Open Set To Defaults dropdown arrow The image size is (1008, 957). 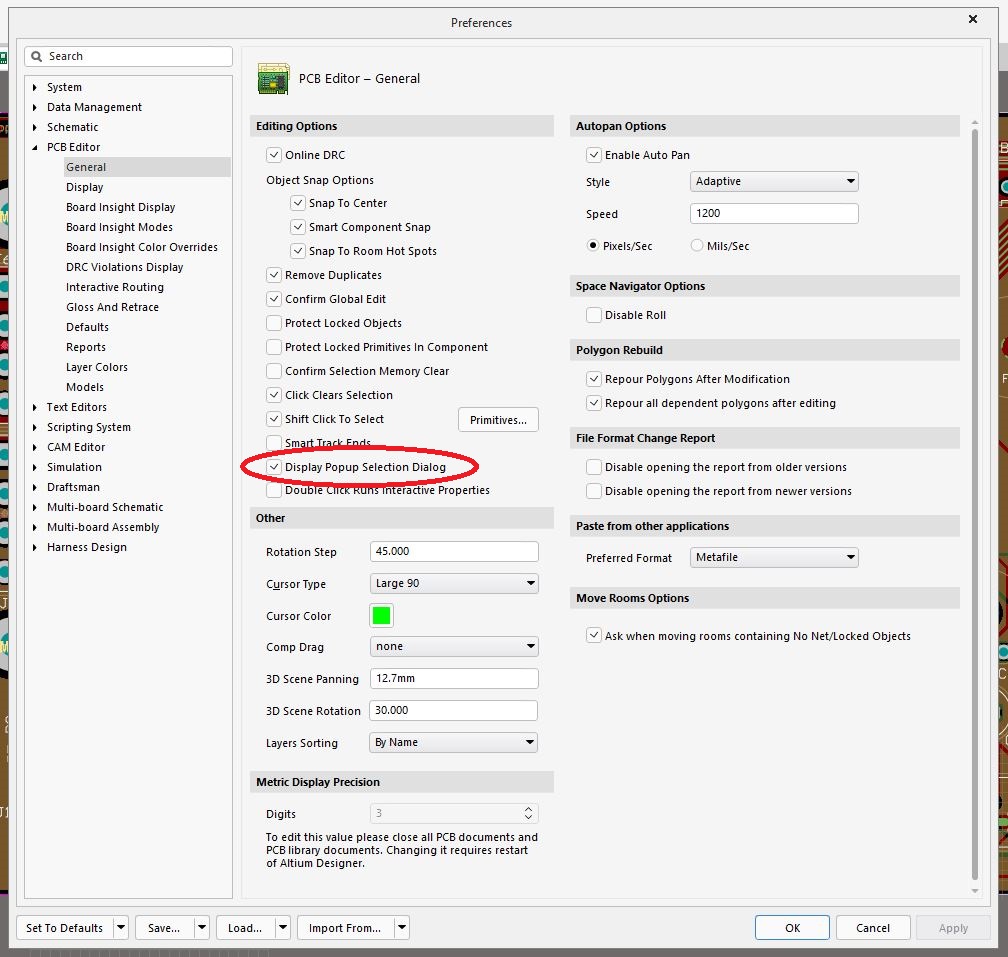click(121, 927)
